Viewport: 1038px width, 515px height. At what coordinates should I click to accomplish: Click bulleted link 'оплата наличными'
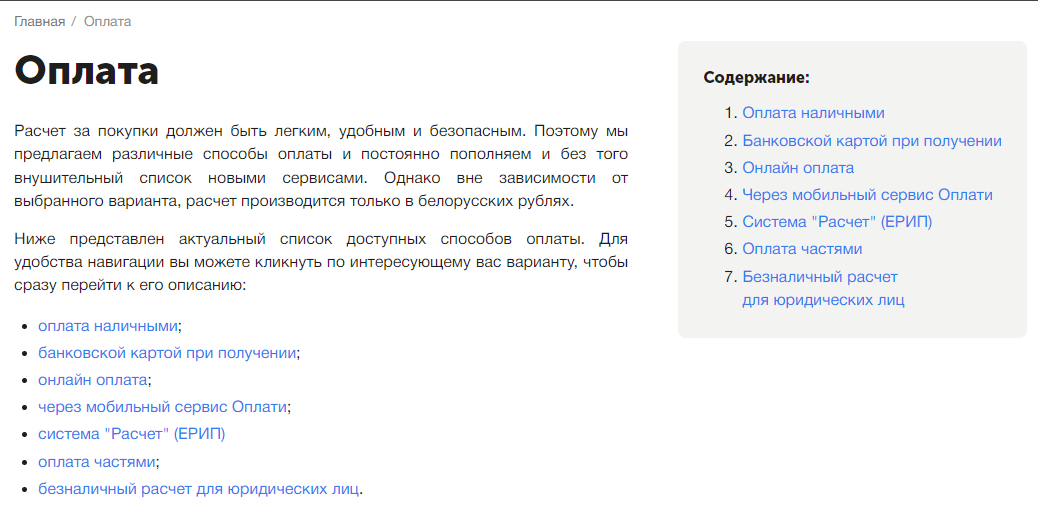coord(108,326)
